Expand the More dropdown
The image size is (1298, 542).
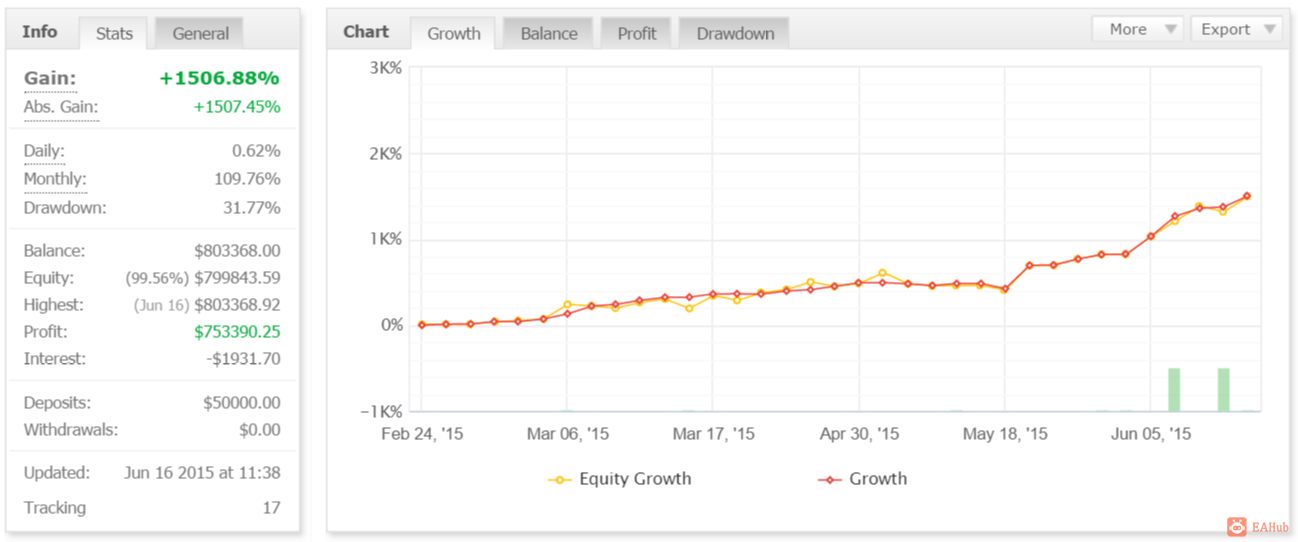[x=1138, y=29]
